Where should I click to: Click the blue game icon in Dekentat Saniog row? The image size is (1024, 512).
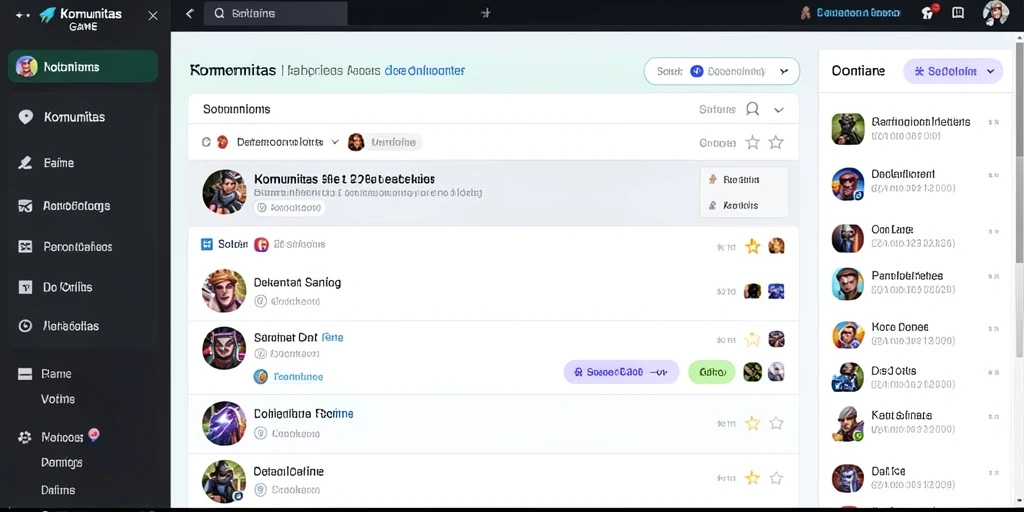coord(776,291)
